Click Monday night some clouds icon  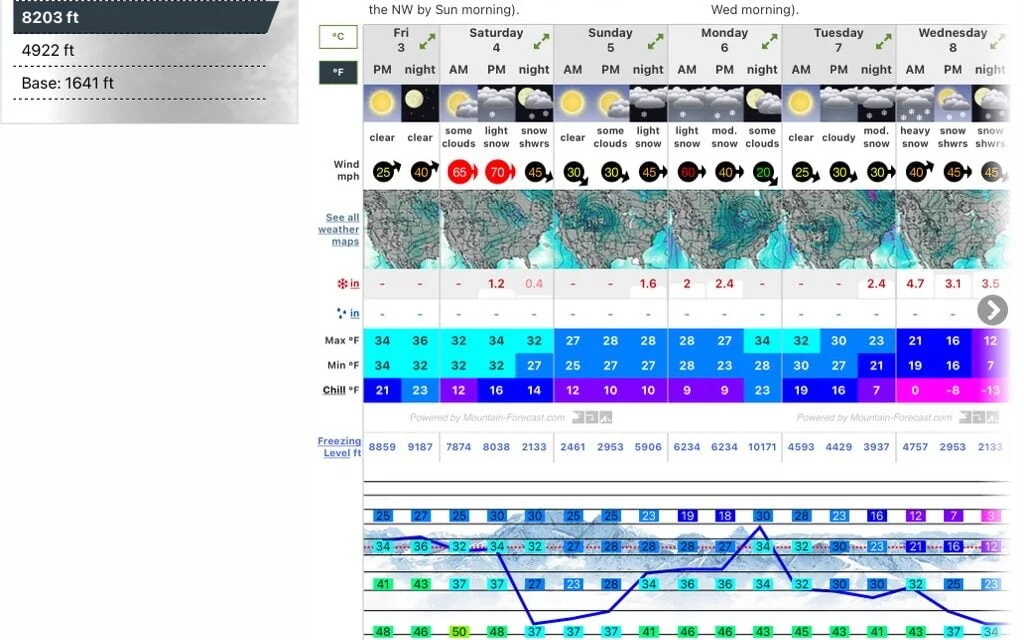762,103
